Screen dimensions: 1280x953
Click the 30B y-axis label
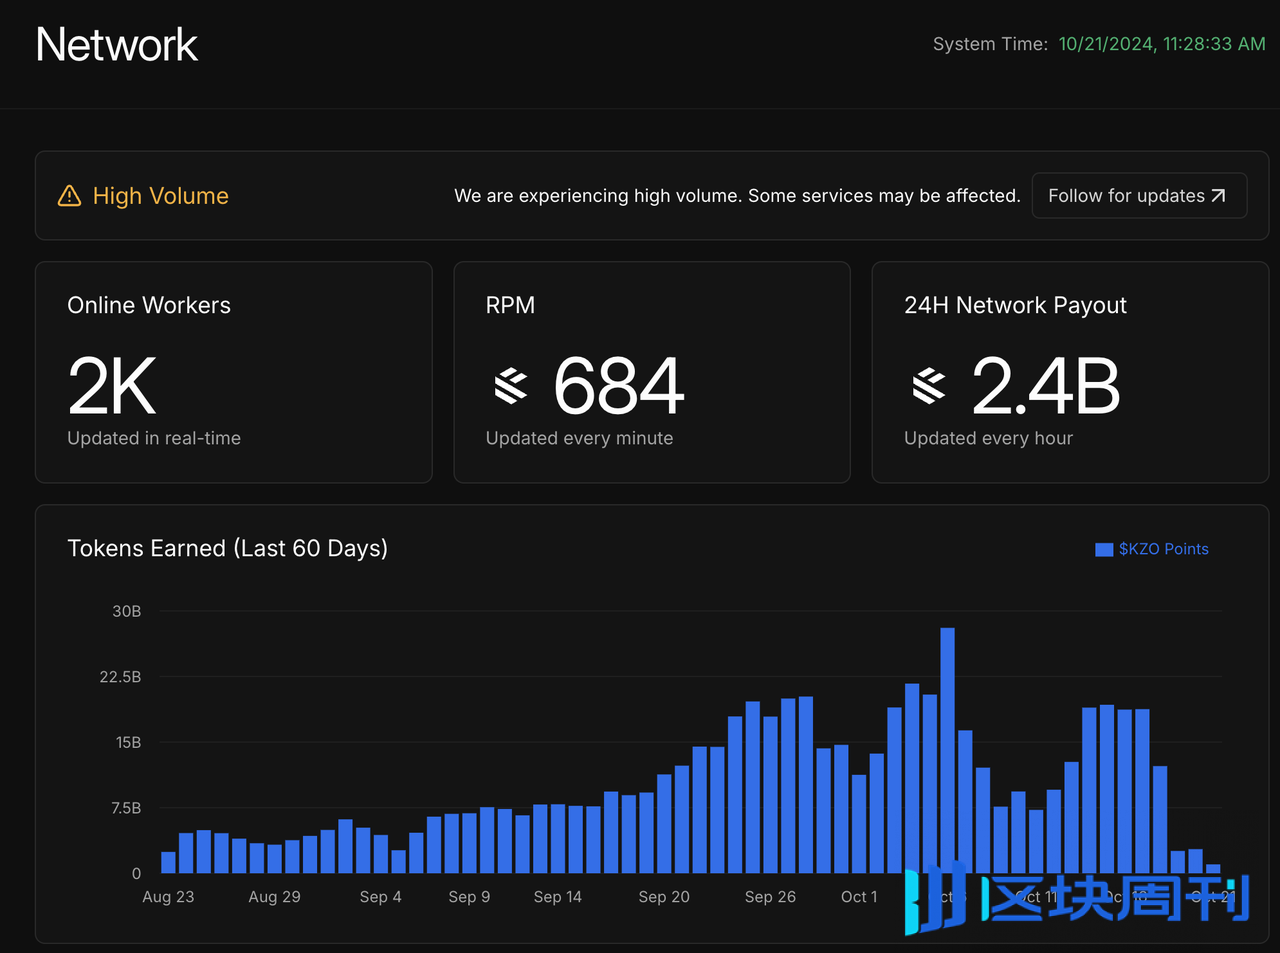pyautogui.click(x=127, y=611)
